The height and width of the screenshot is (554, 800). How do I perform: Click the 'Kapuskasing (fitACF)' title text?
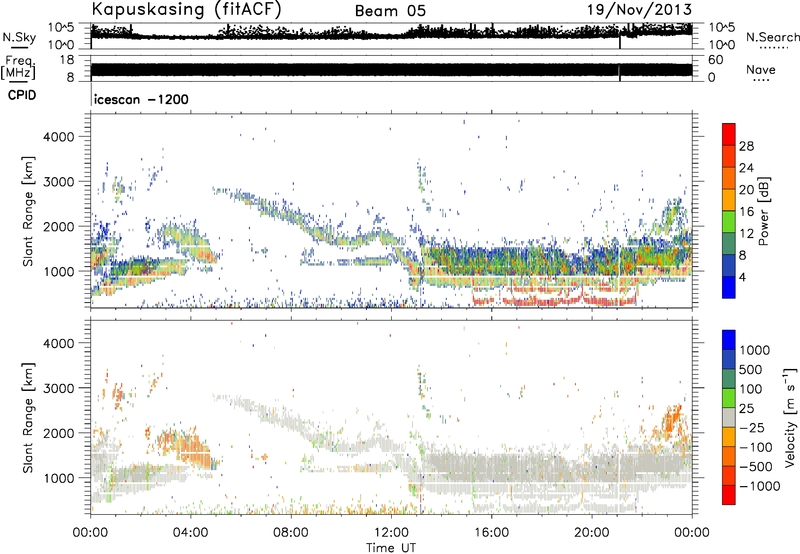pyautogui.click(x=186, y=9)
